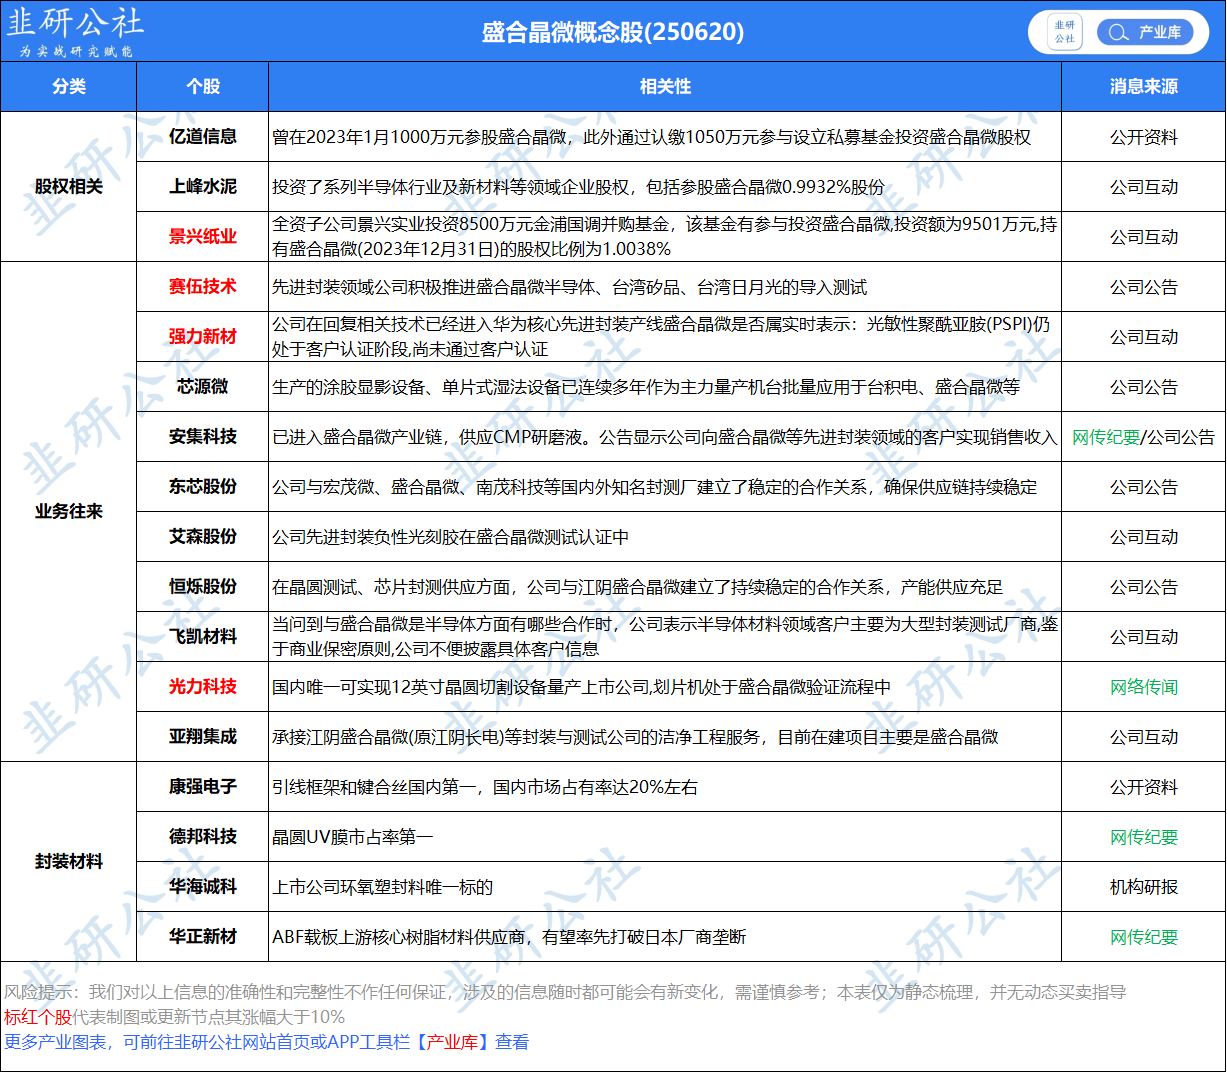Click 恒烁股份 description about 晶圆测试

coord(637,587)
